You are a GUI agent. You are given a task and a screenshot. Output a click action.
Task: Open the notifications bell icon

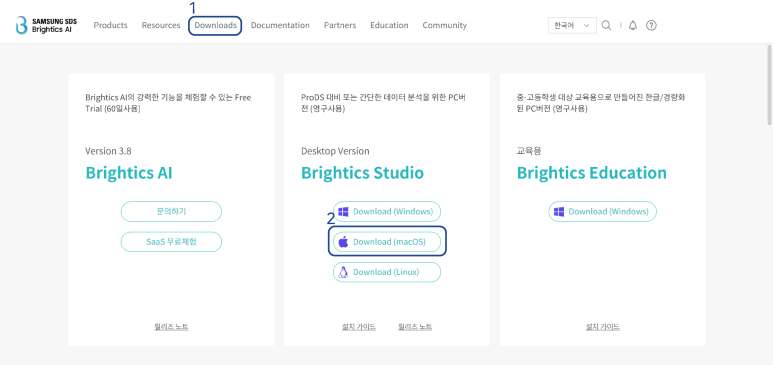(x=633, y=26)
